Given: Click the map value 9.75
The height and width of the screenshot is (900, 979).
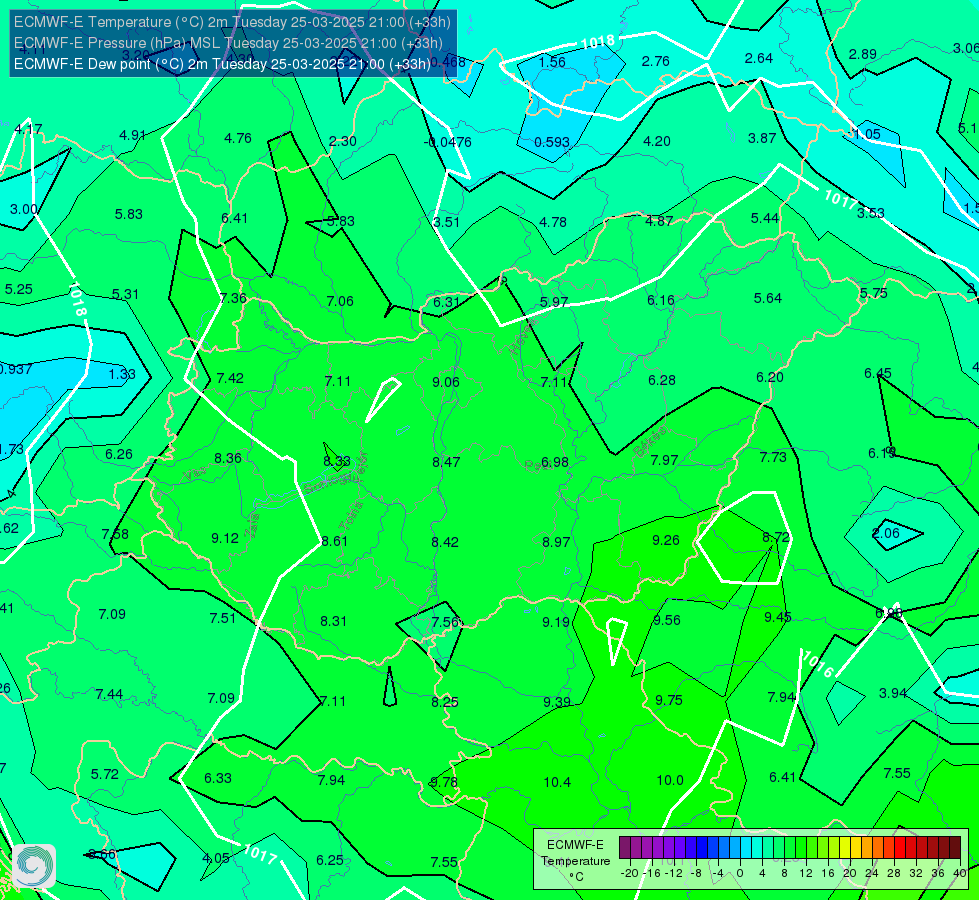Looking at the screenshot, I should tap(669, 700).
